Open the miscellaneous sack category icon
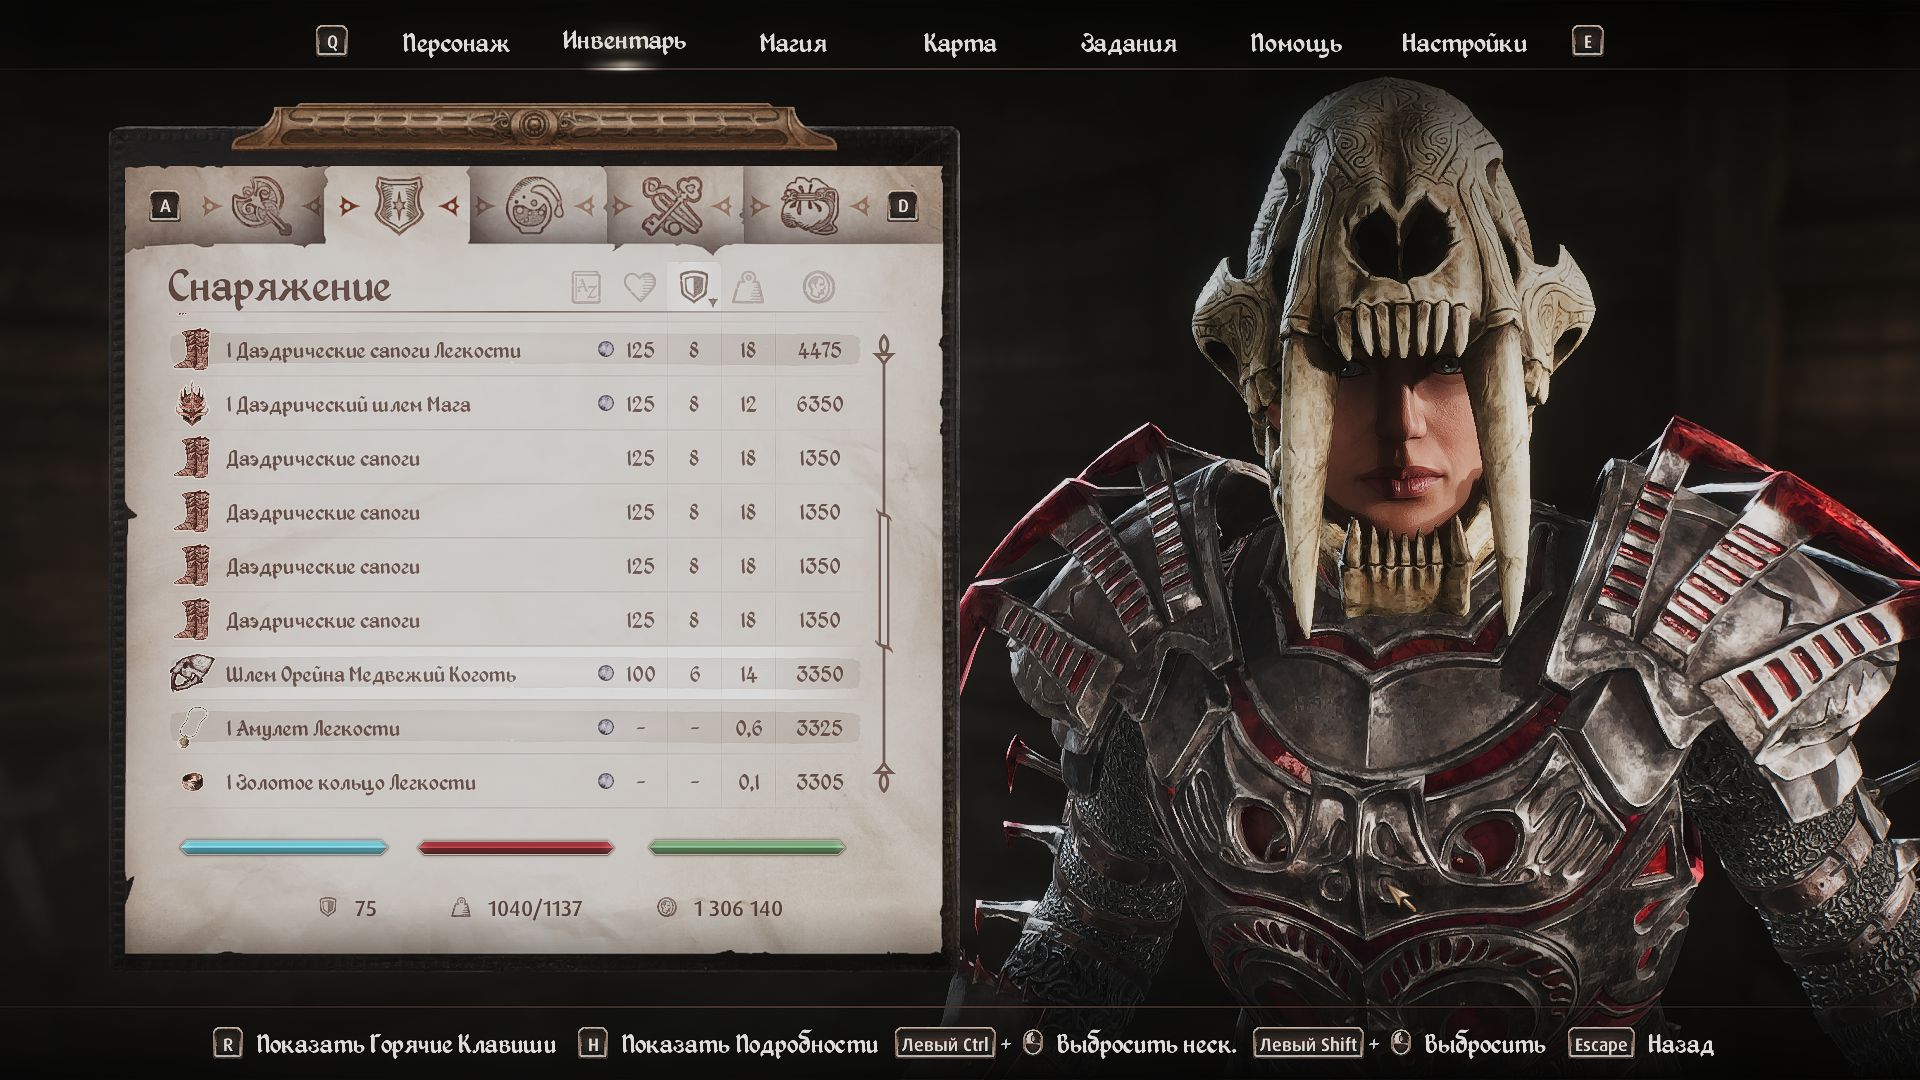1920x1080 pixels. (x=809, y=207)
